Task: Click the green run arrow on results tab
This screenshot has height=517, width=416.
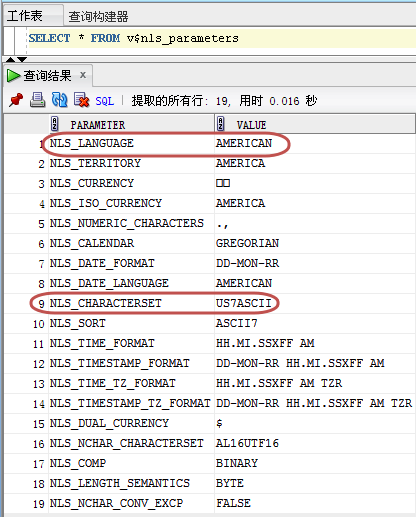Action: (x=13, y=76)
